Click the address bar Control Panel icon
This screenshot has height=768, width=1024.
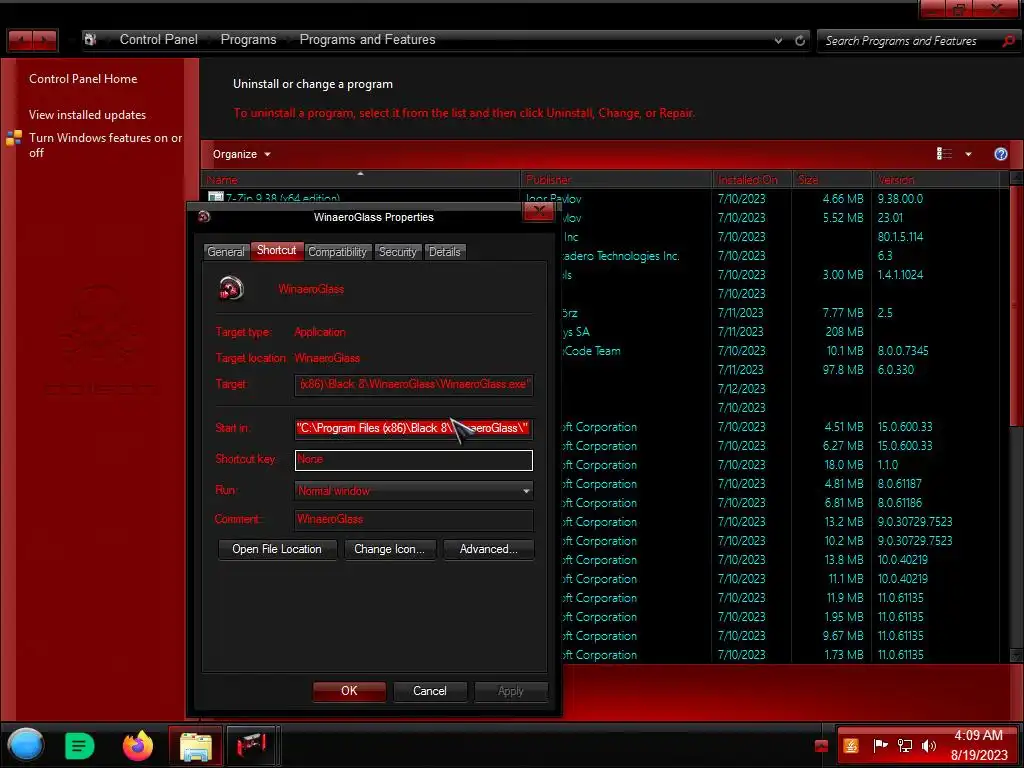91,39
